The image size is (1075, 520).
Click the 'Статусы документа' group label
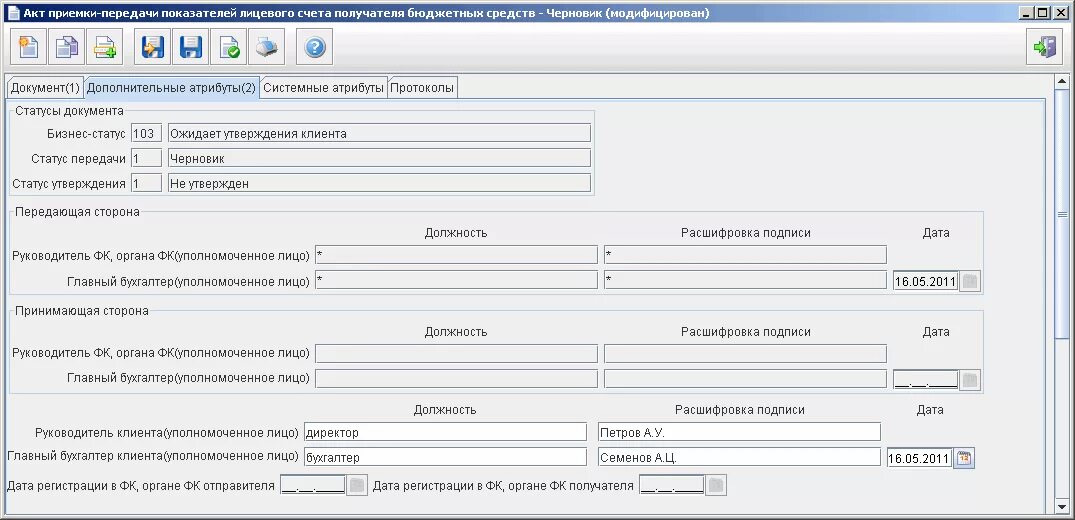(x=69, y=110)
